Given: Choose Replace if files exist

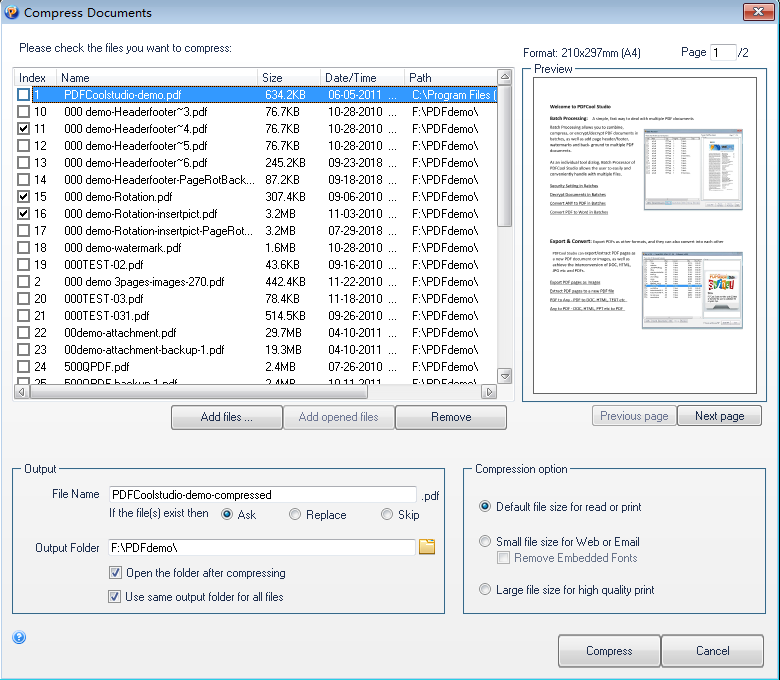Looking at the screenshot, I should click(294, 514).
